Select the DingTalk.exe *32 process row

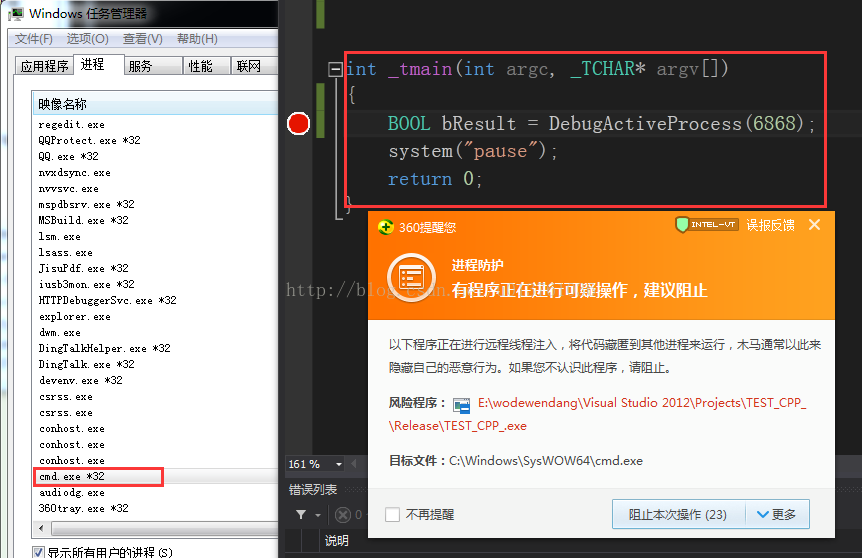(x=155, y=364)
